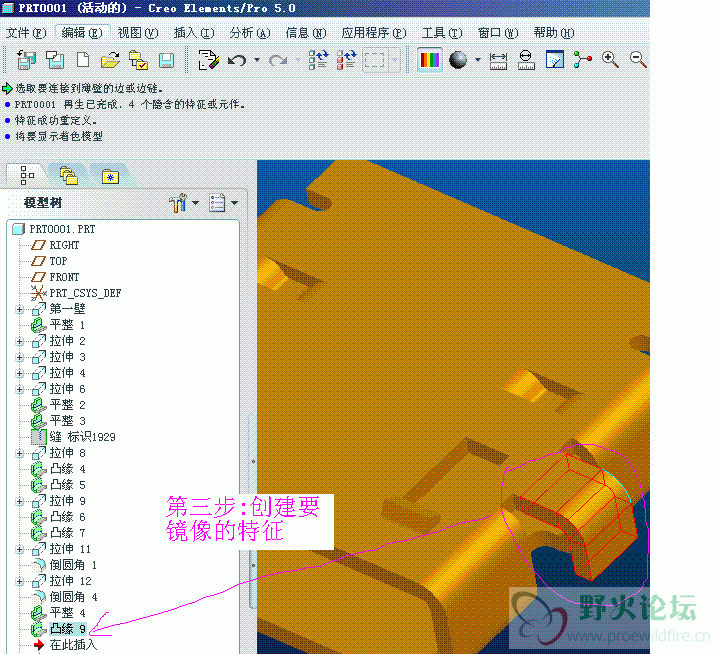
Task: Click the New file icon
Action: (x=83, y=60)
